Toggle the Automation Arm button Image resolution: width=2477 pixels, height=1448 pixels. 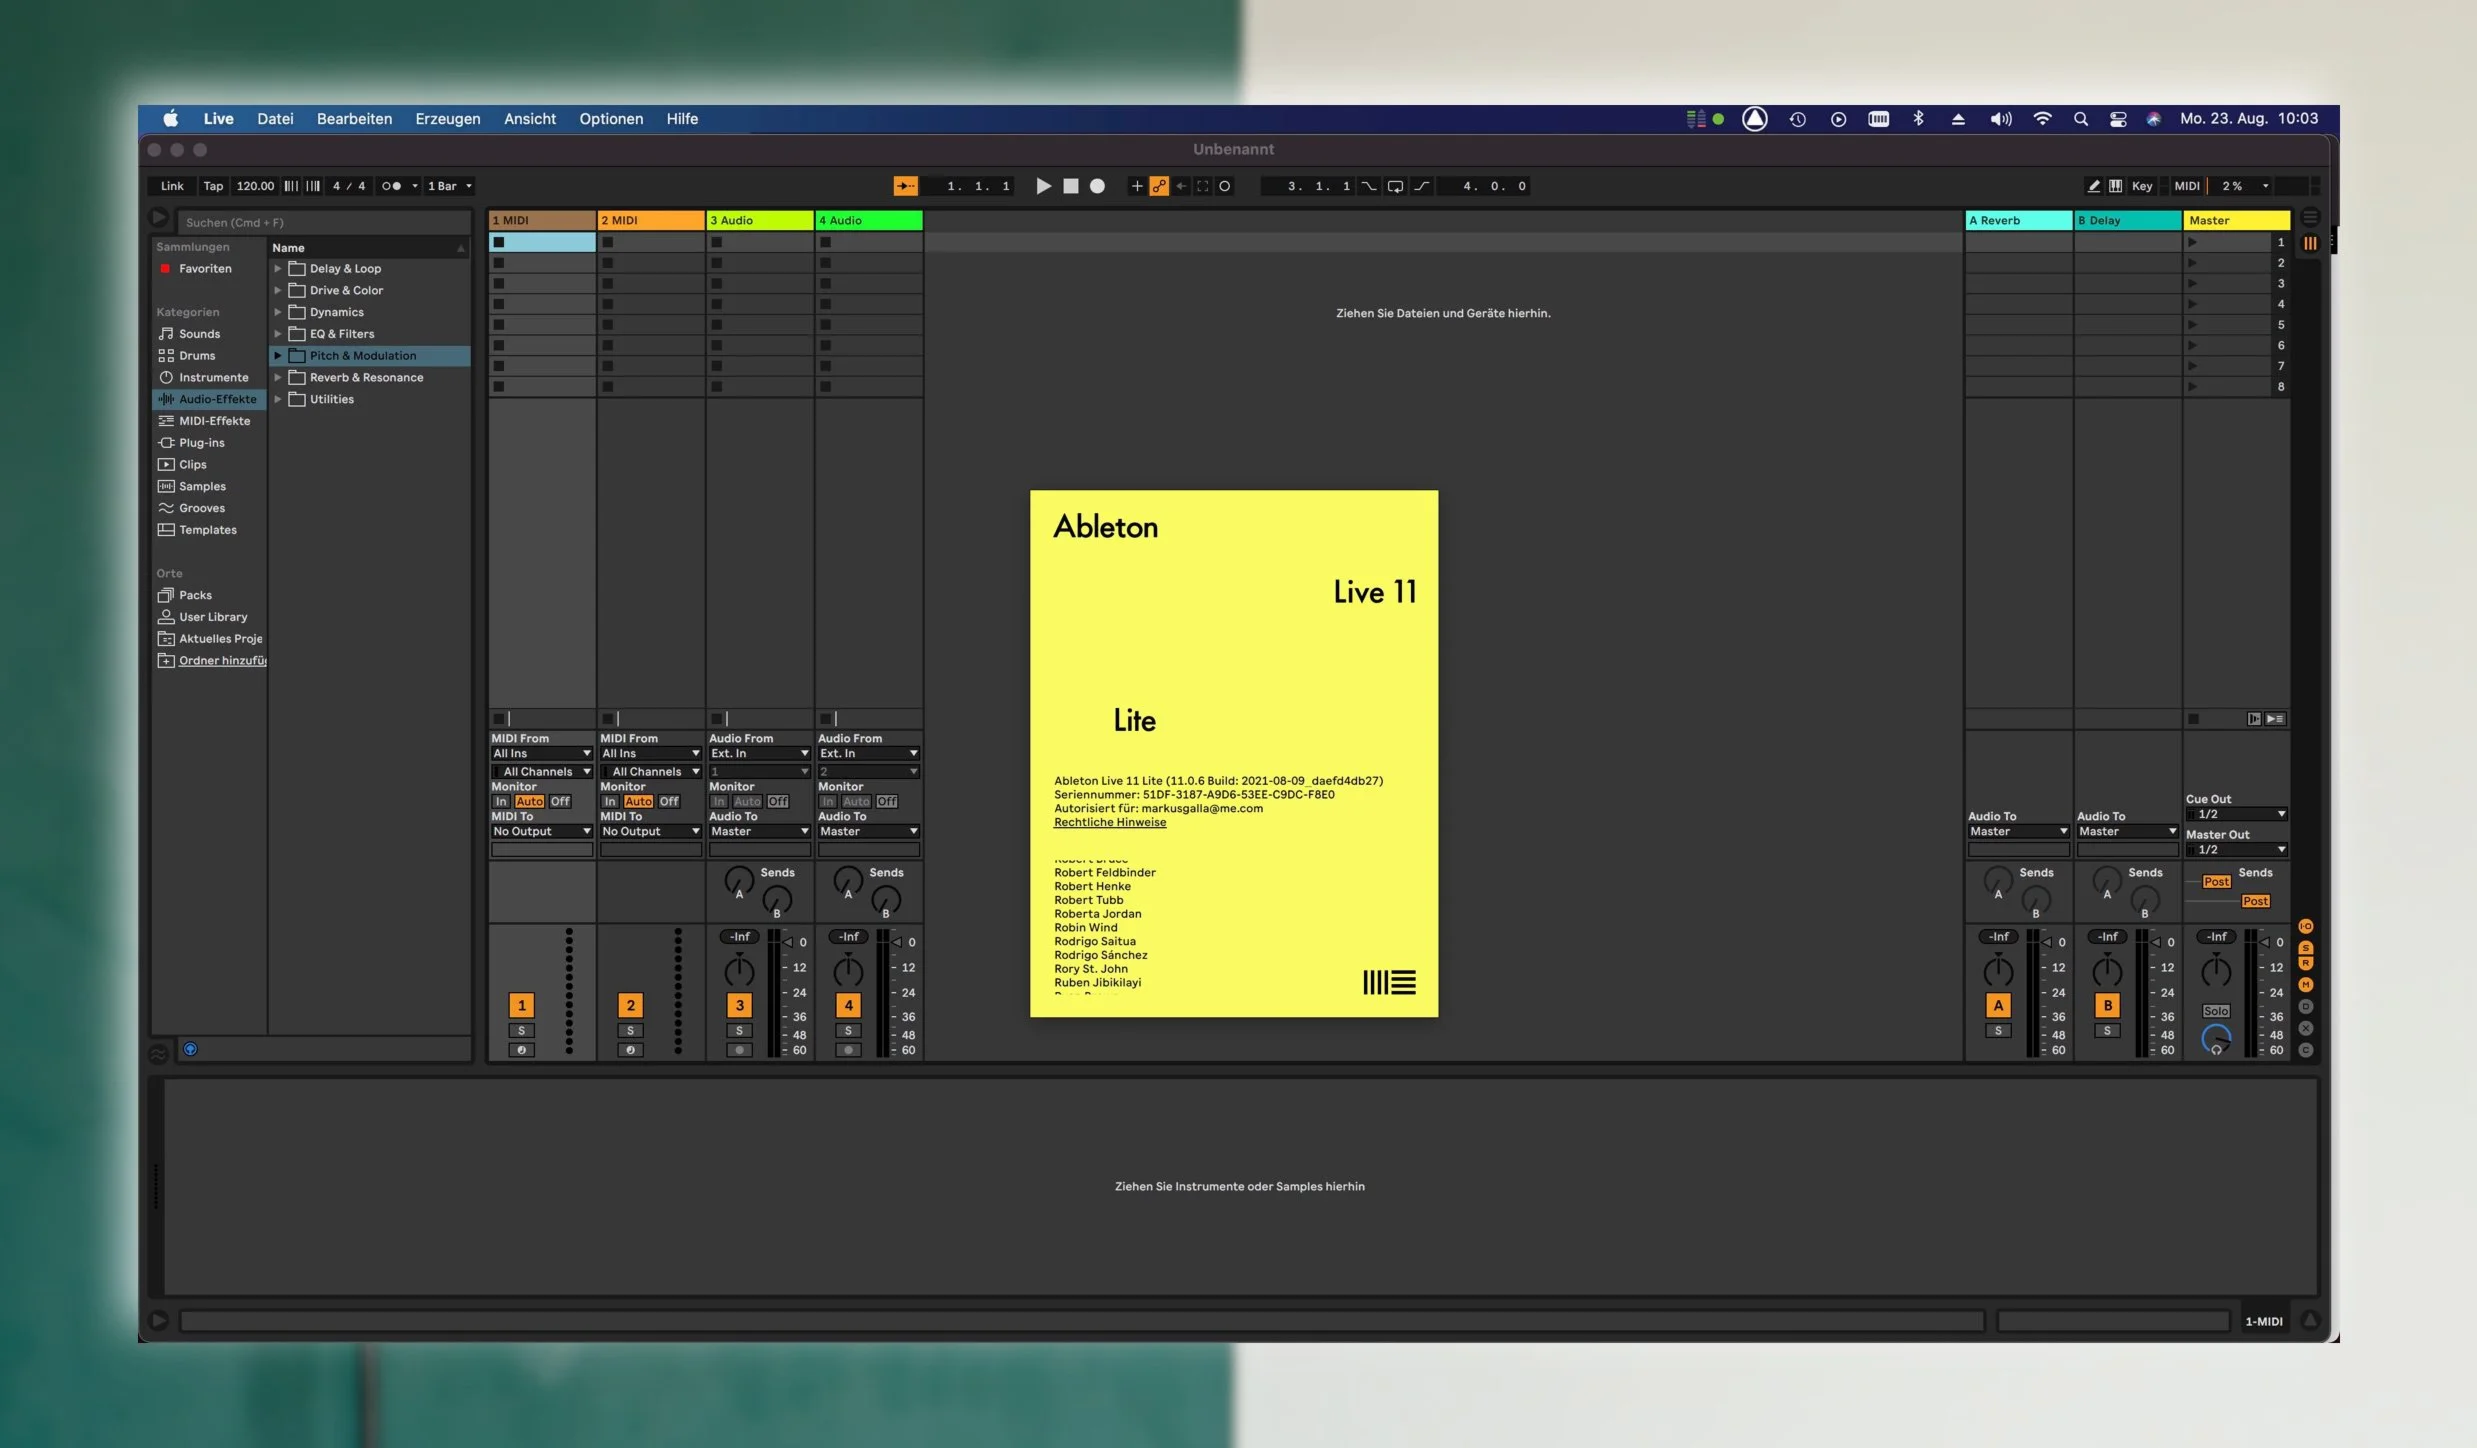[1159, 186]
